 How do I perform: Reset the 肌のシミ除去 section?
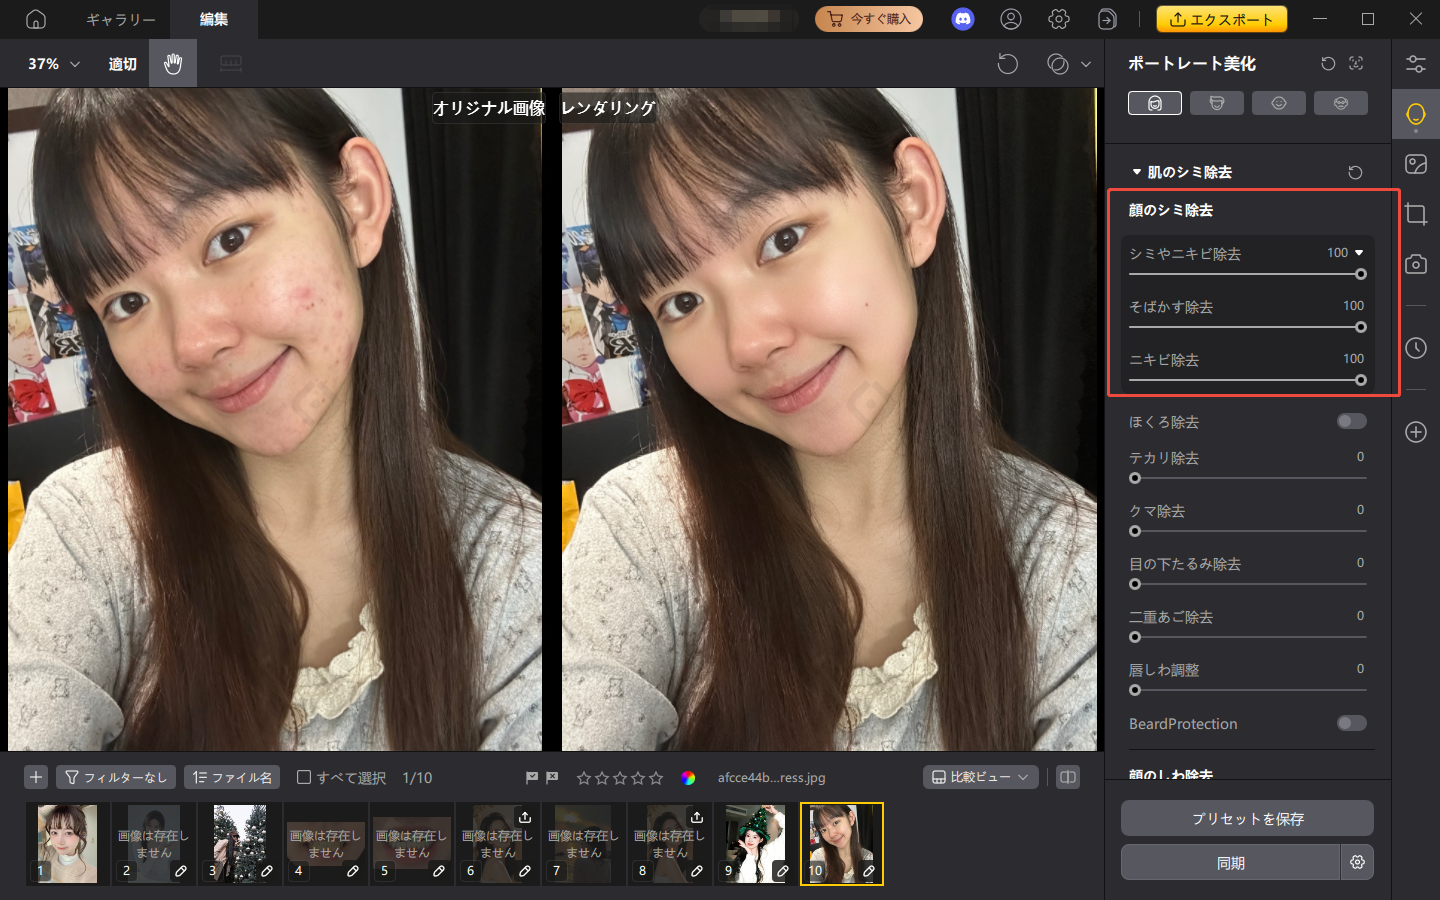coord(1355,172)
